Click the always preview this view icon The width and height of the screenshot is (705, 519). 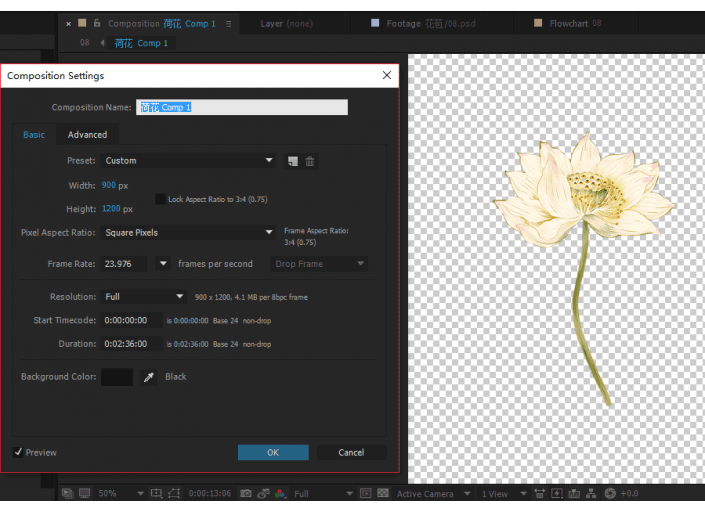tap(67, 493)
